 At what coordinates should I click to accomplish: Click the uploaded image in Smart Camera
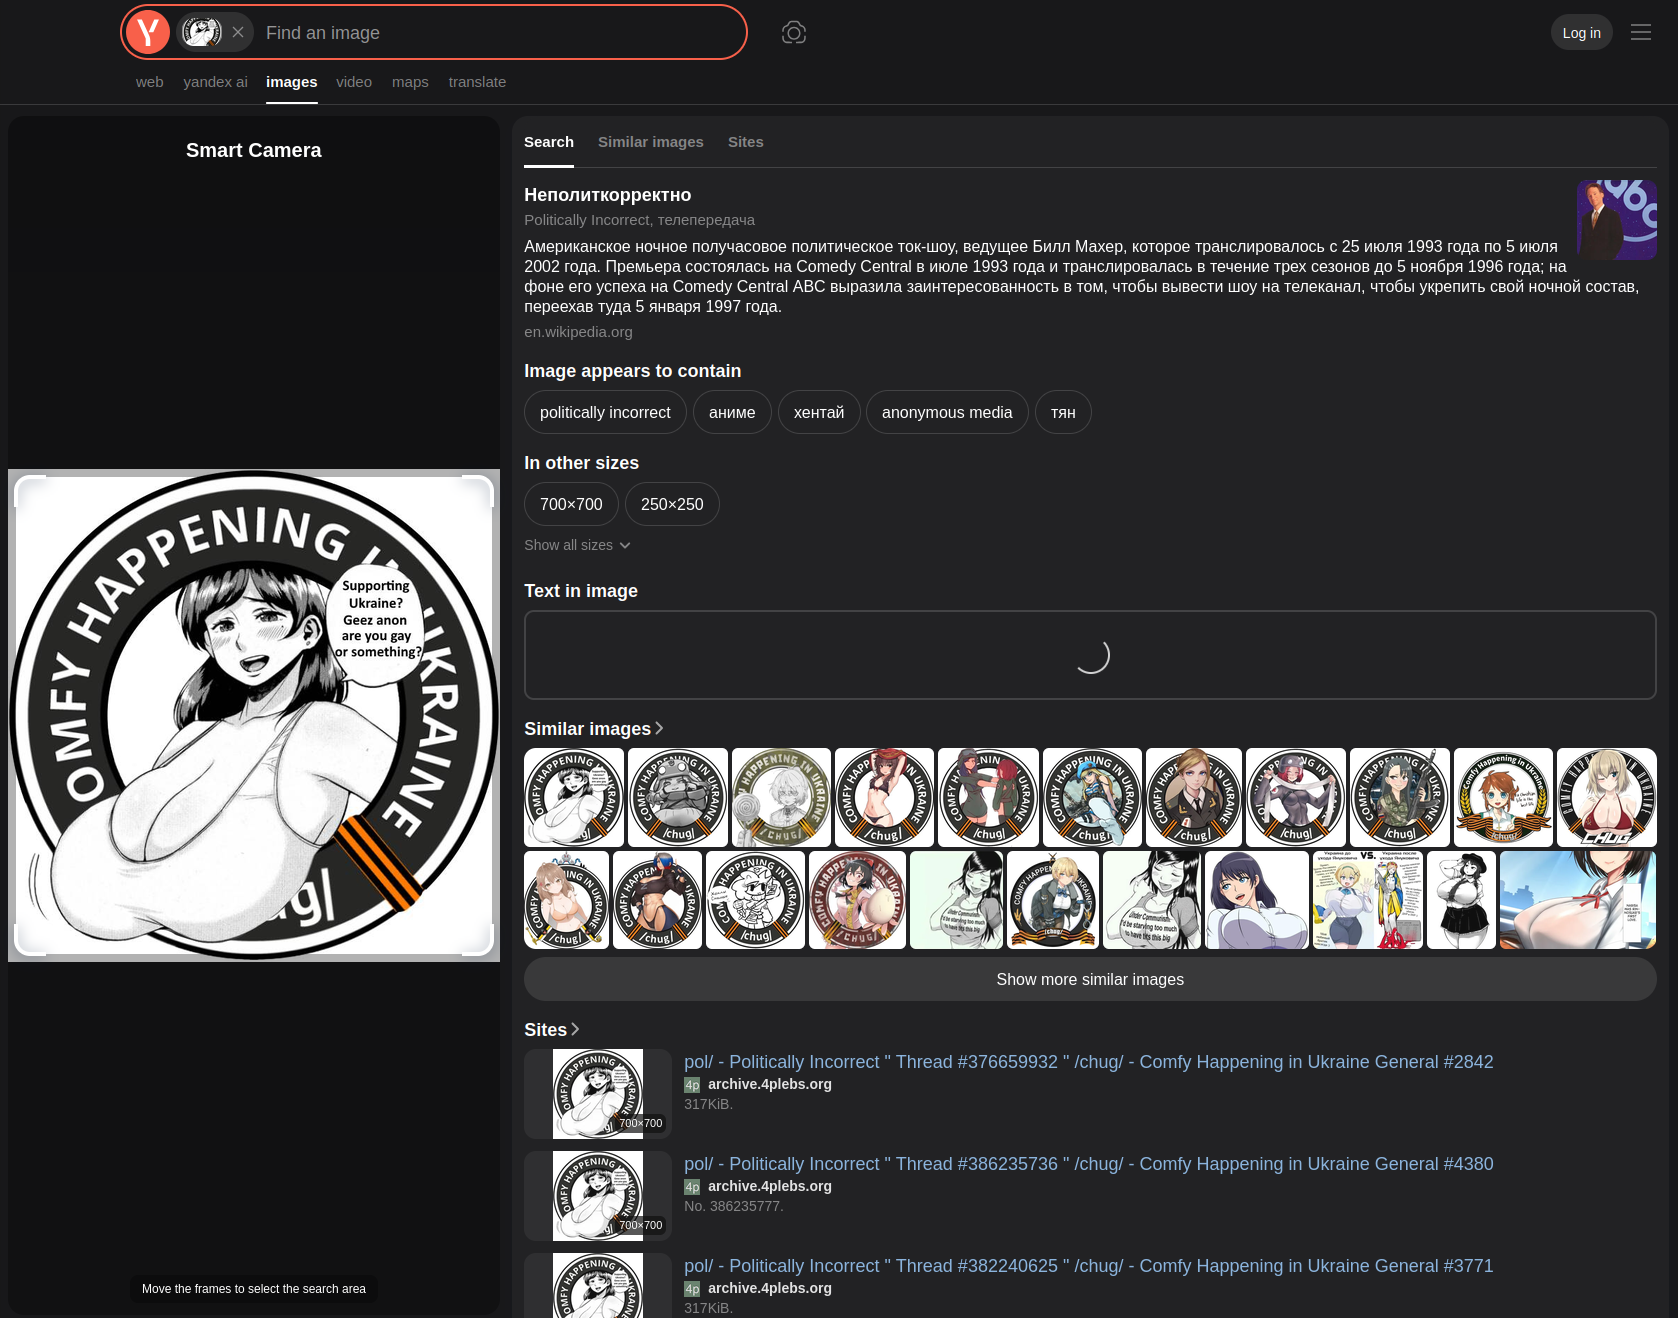point(254,715)
